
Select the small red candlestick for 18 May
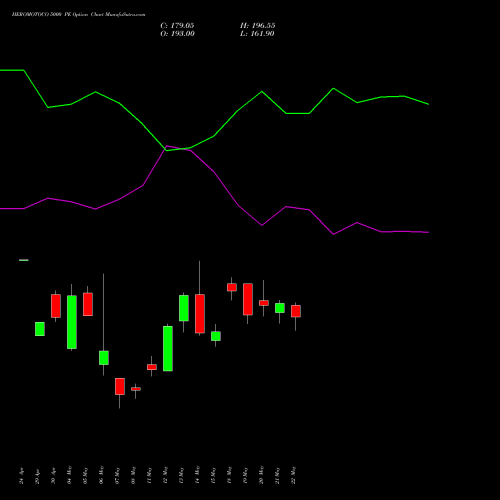pos(232,287)
